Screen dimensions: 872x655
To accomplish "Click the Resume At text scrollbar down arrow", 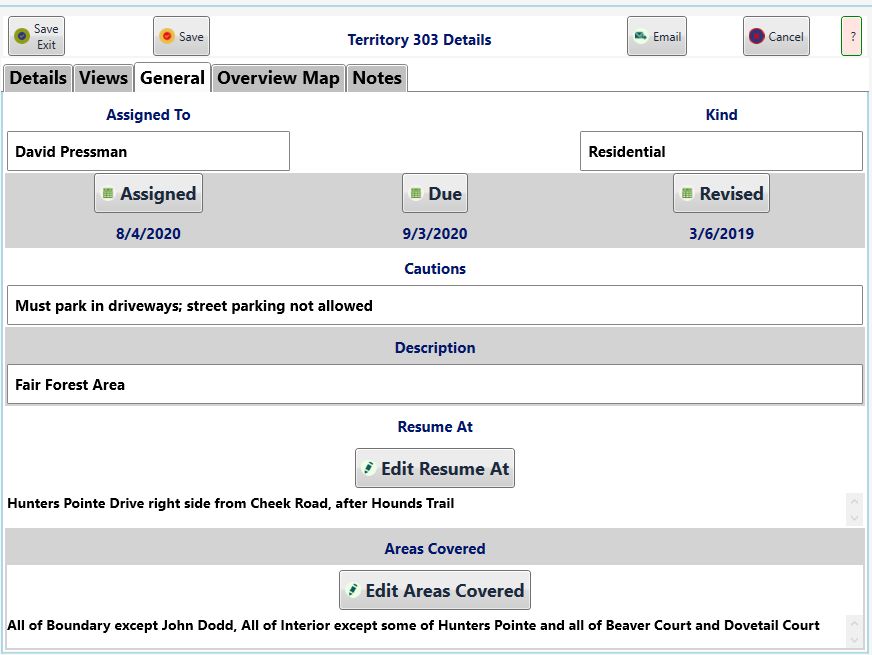I will coord(854,518).
